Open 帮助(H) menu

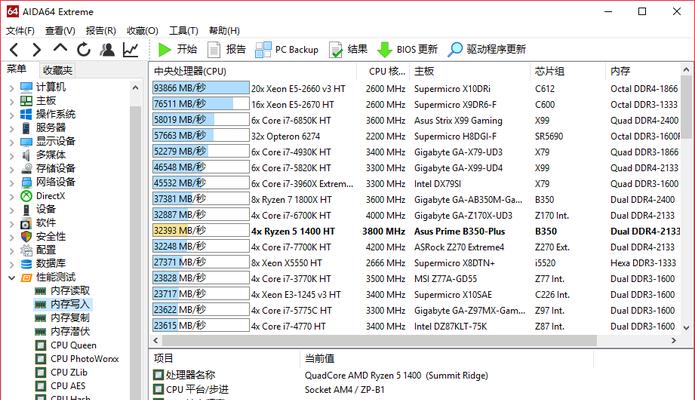224,31
